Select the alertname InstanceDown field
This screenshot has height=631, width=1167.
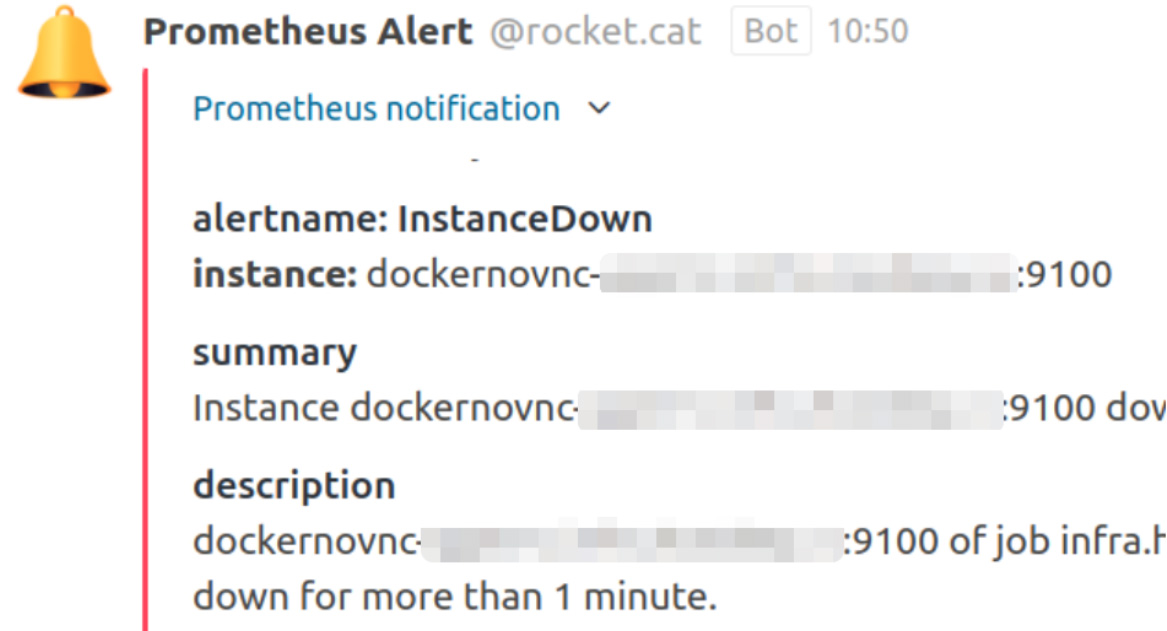(x=422, y=219)
